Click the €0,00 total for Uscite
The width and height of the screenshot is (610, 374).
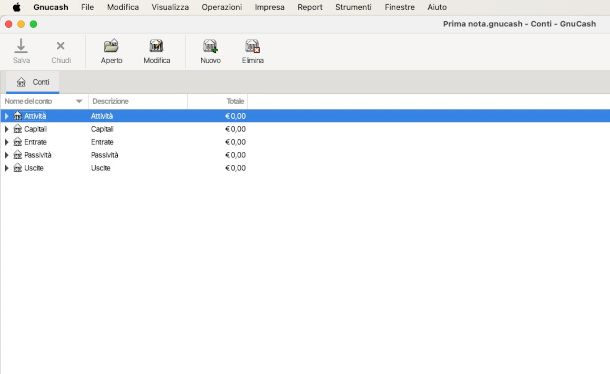pos(235,168)
